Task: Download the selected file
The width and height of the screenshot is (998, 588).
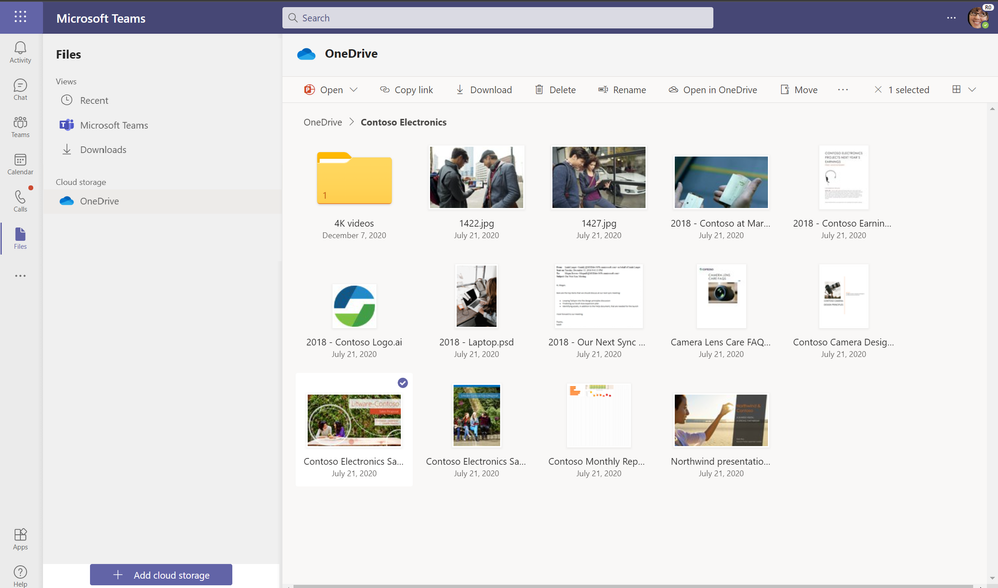Action: pos(484,90)
